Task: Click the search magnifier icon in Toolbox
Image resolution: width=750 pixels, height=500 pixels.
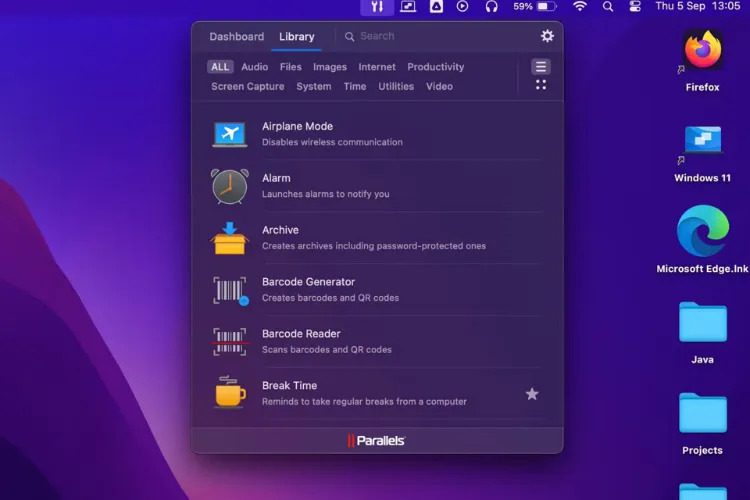Action: click(350, 37)
